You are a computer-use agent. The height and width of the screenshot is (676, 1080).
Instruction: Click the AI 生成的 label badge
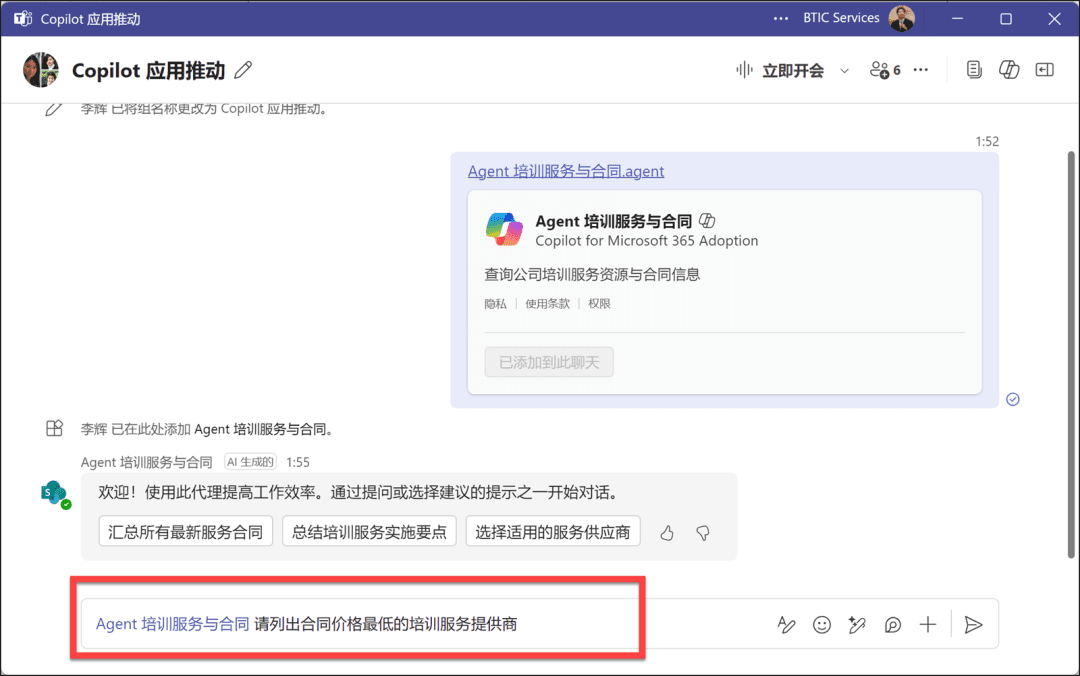tap(251, 462)
